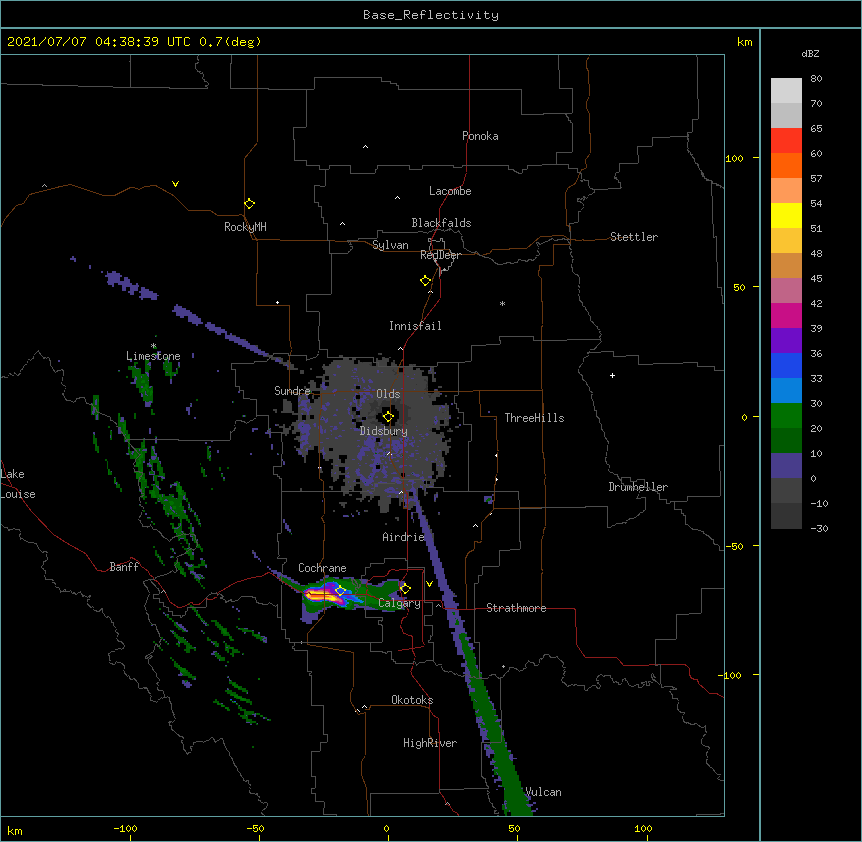This screenshot has width=862, height=842.
Task: Click the RockyMH label
Action: click(x=245, y=227)
